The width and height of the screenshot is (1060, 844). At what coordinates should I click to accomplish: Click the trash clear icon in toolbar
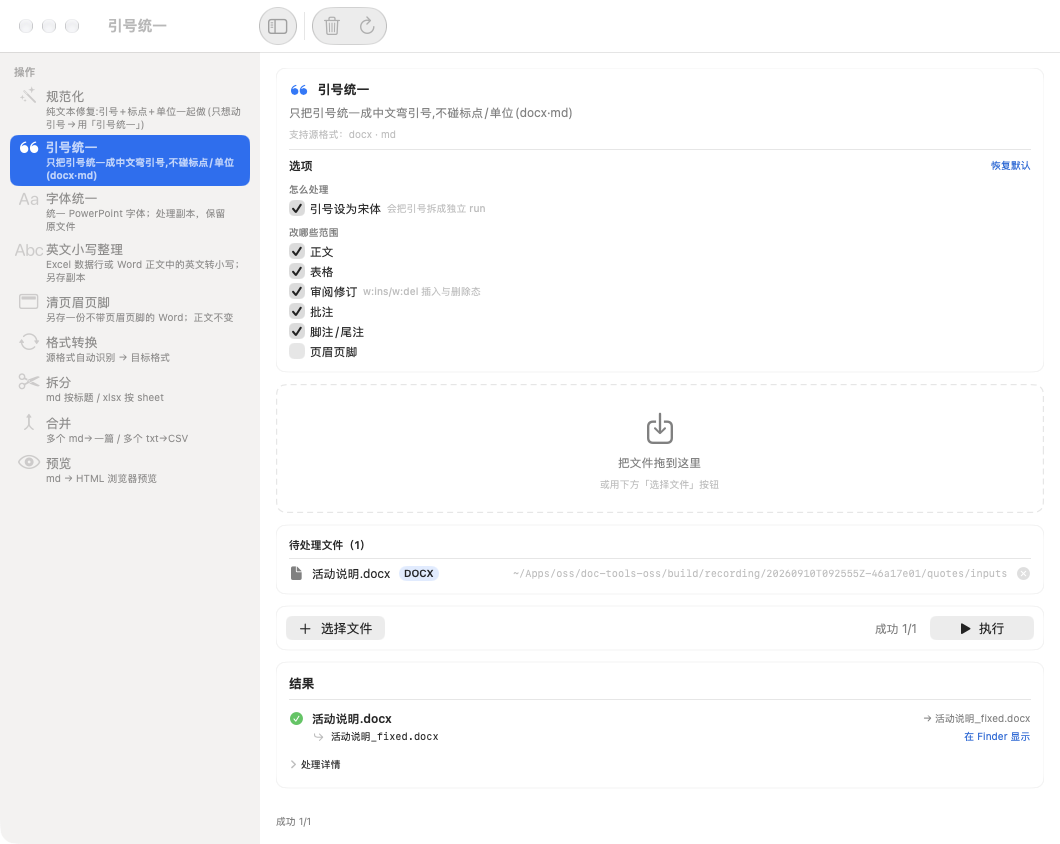pos(331,26)
